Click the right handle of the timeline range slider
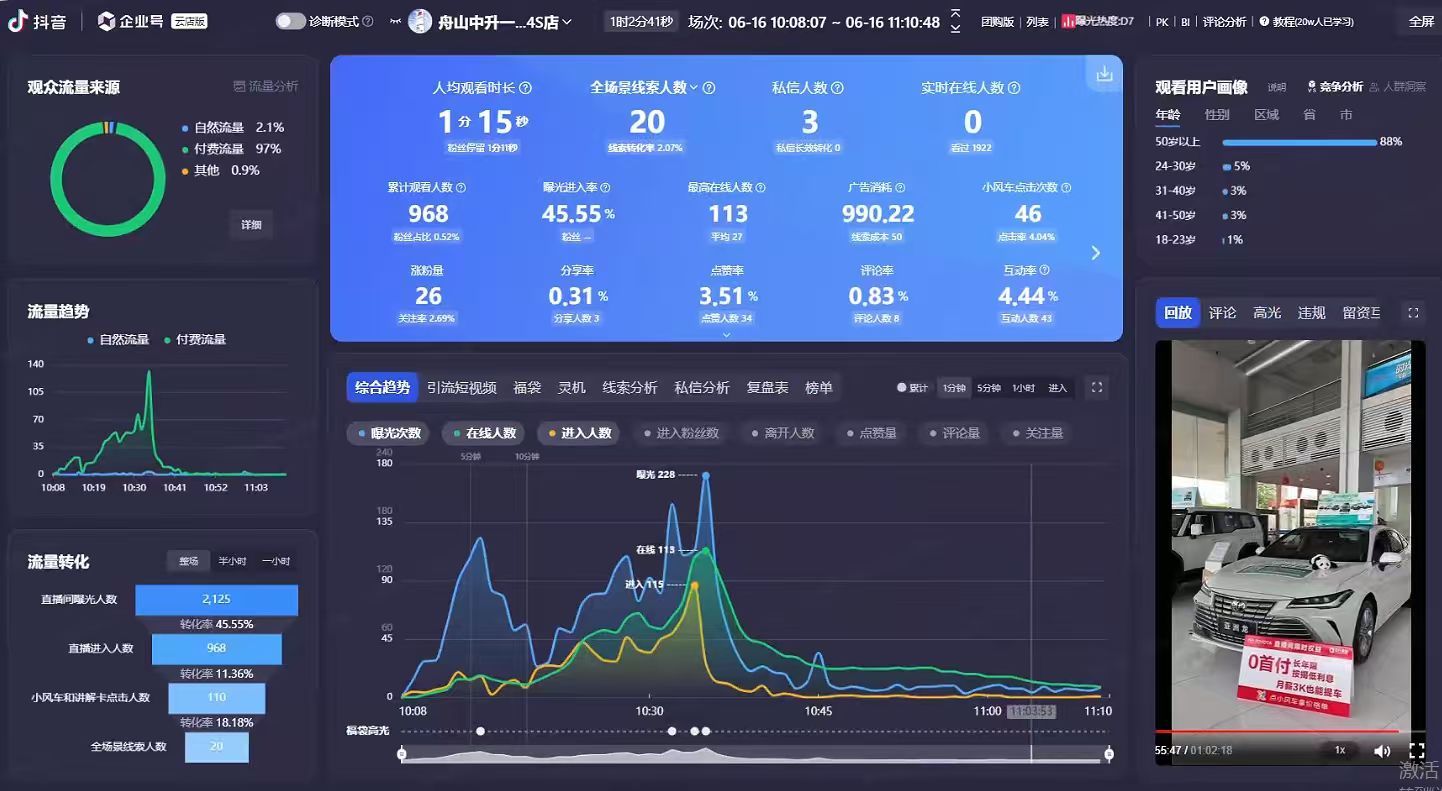 click(x=1109, y=754)
